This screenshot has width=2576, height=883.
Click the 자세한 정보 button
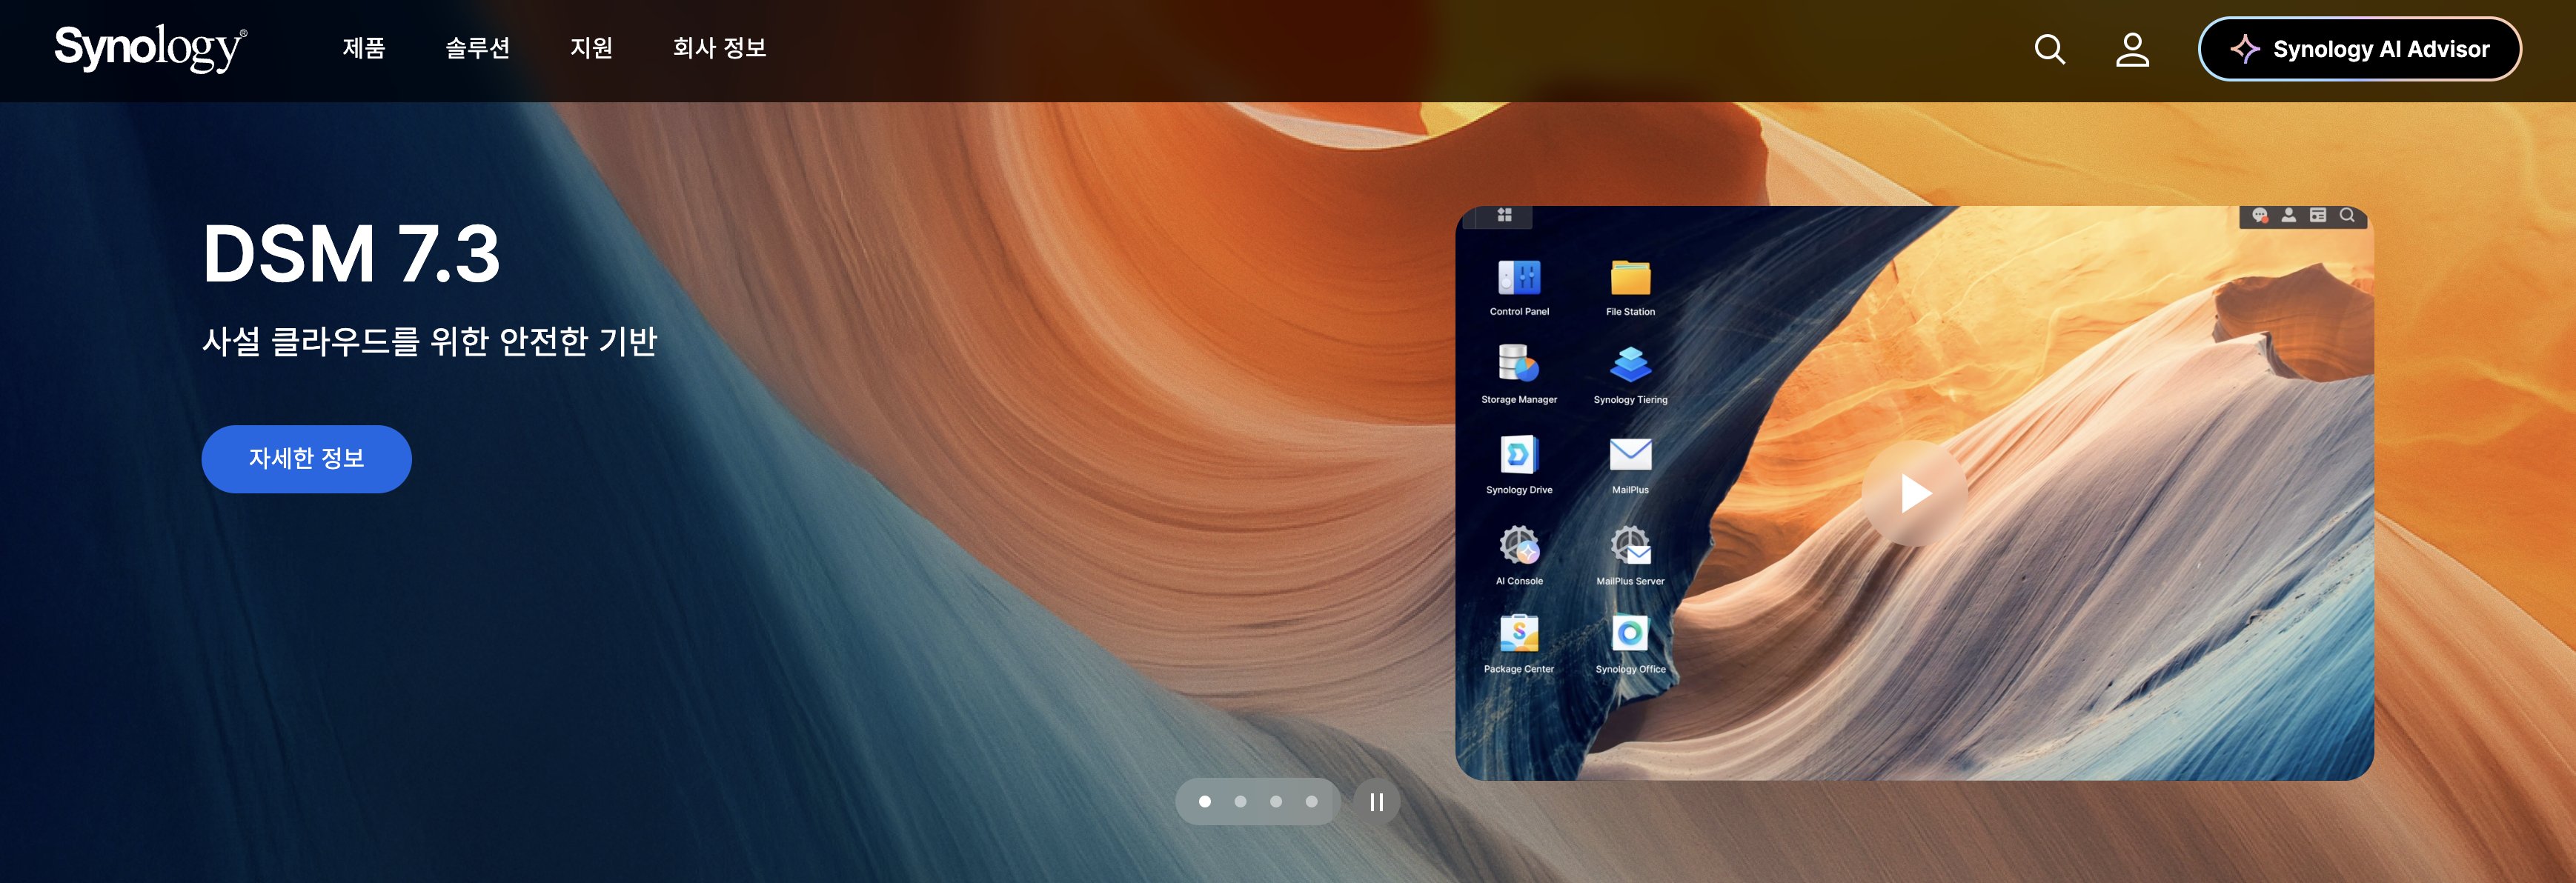pos(307,458)
